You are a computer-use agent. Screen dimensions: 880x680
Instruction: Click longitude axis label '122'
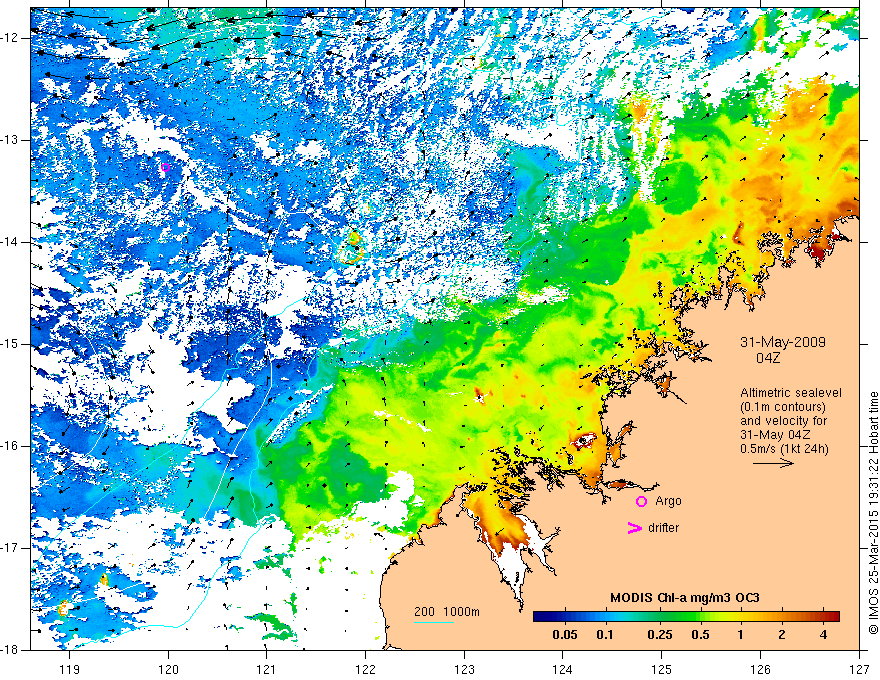coord(365,669)
